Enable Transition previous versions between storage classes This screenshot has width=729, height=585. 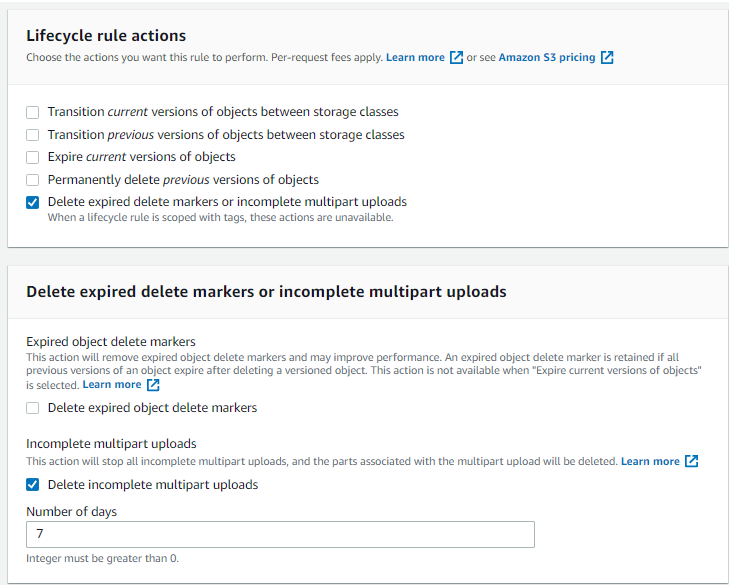(33, 135)
